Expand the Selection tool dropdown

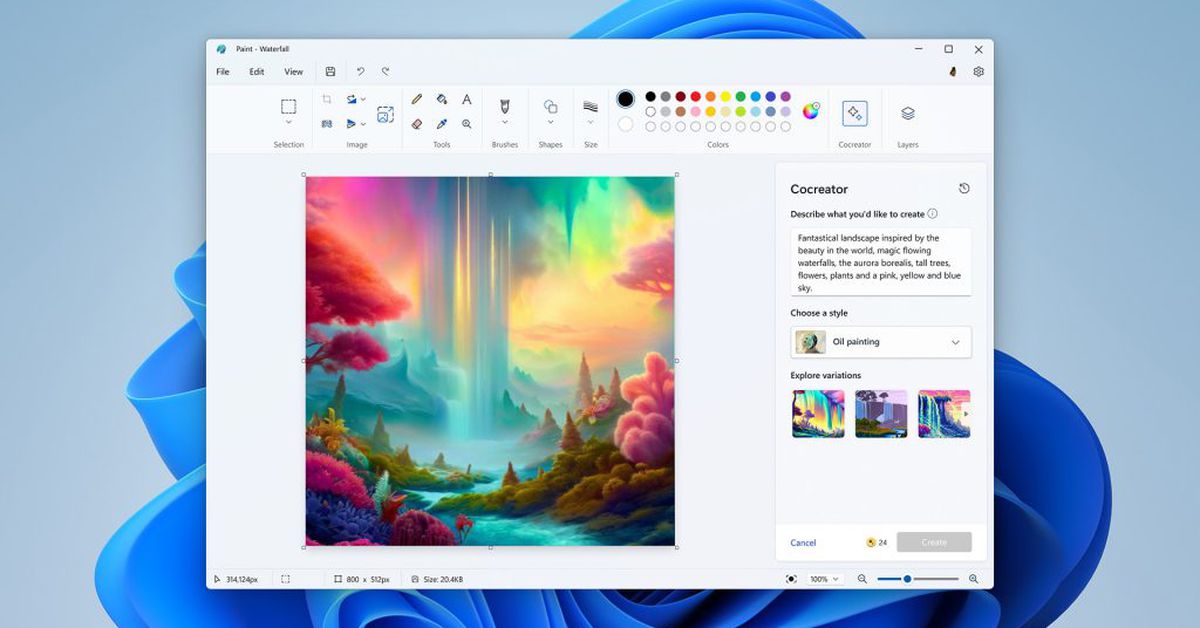(x=288, y=123)
